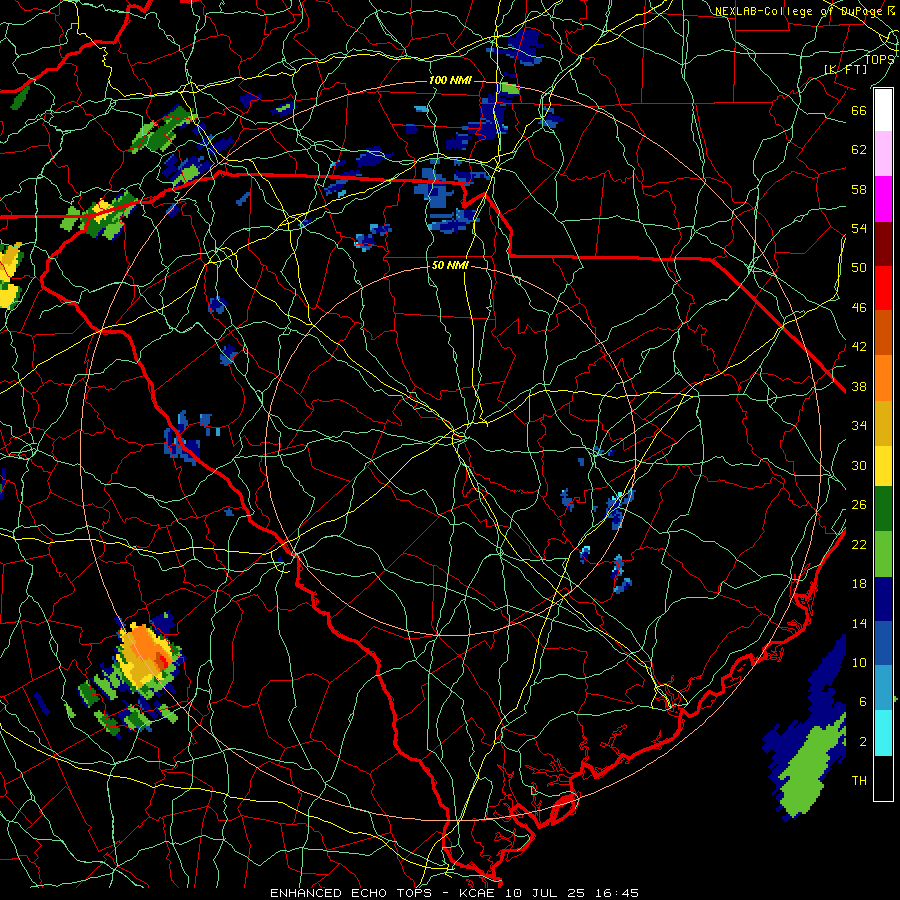Click the cyan legend swatch

(883, 733)
